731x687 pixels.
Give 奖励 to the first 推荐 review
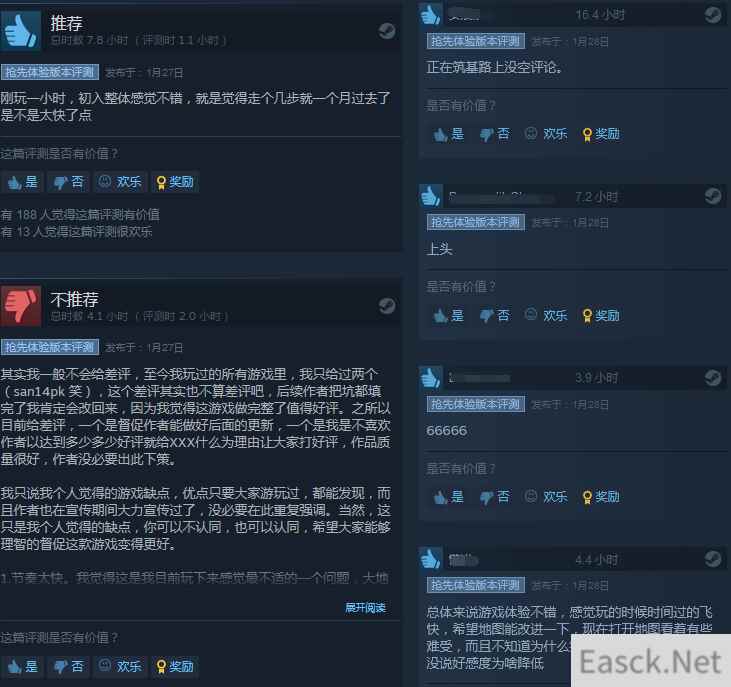tap(175, 182)
